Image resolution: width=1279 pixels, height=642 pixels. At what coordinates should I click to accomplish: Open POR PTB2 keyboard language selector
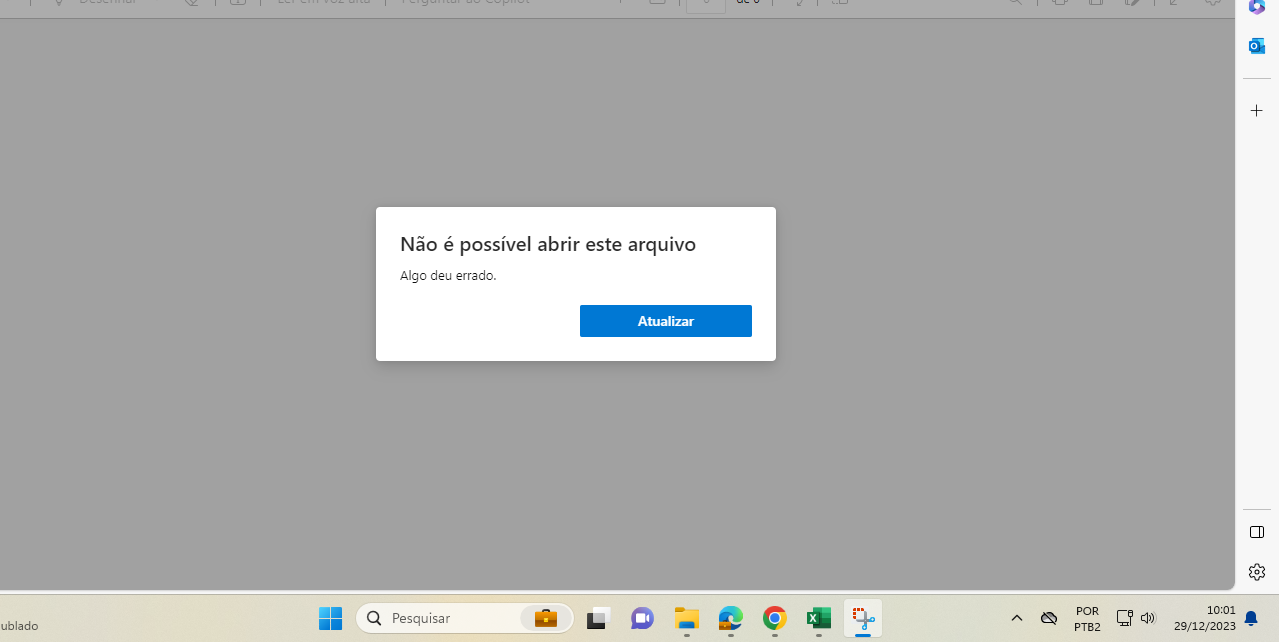(1087, 619)
